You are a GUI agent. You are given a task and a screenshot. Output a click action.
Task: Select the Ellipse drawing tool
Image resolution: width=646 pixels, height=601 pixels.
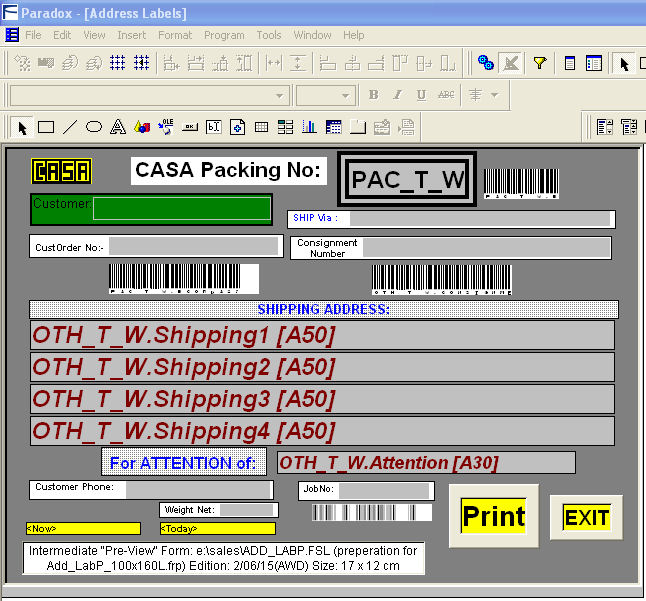94,127
